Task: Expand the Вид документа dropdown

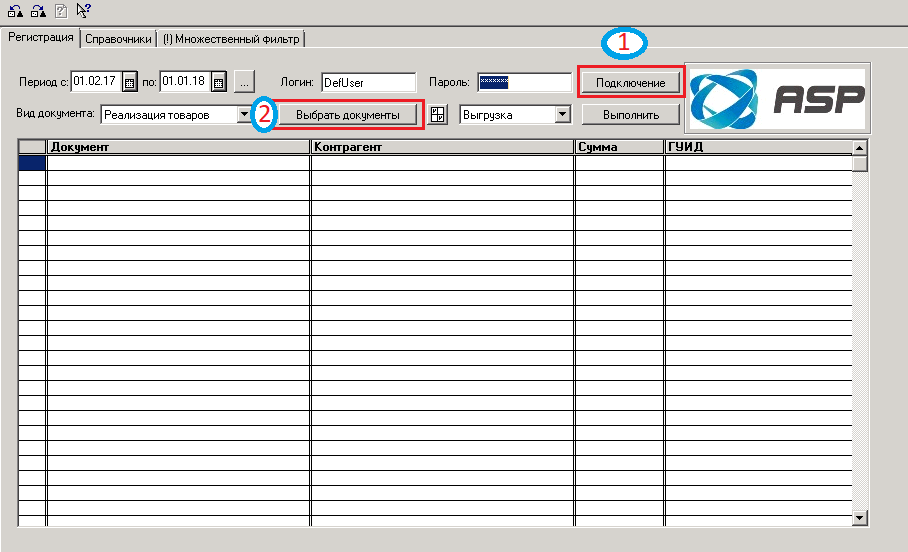Action: tap(244, 115)
